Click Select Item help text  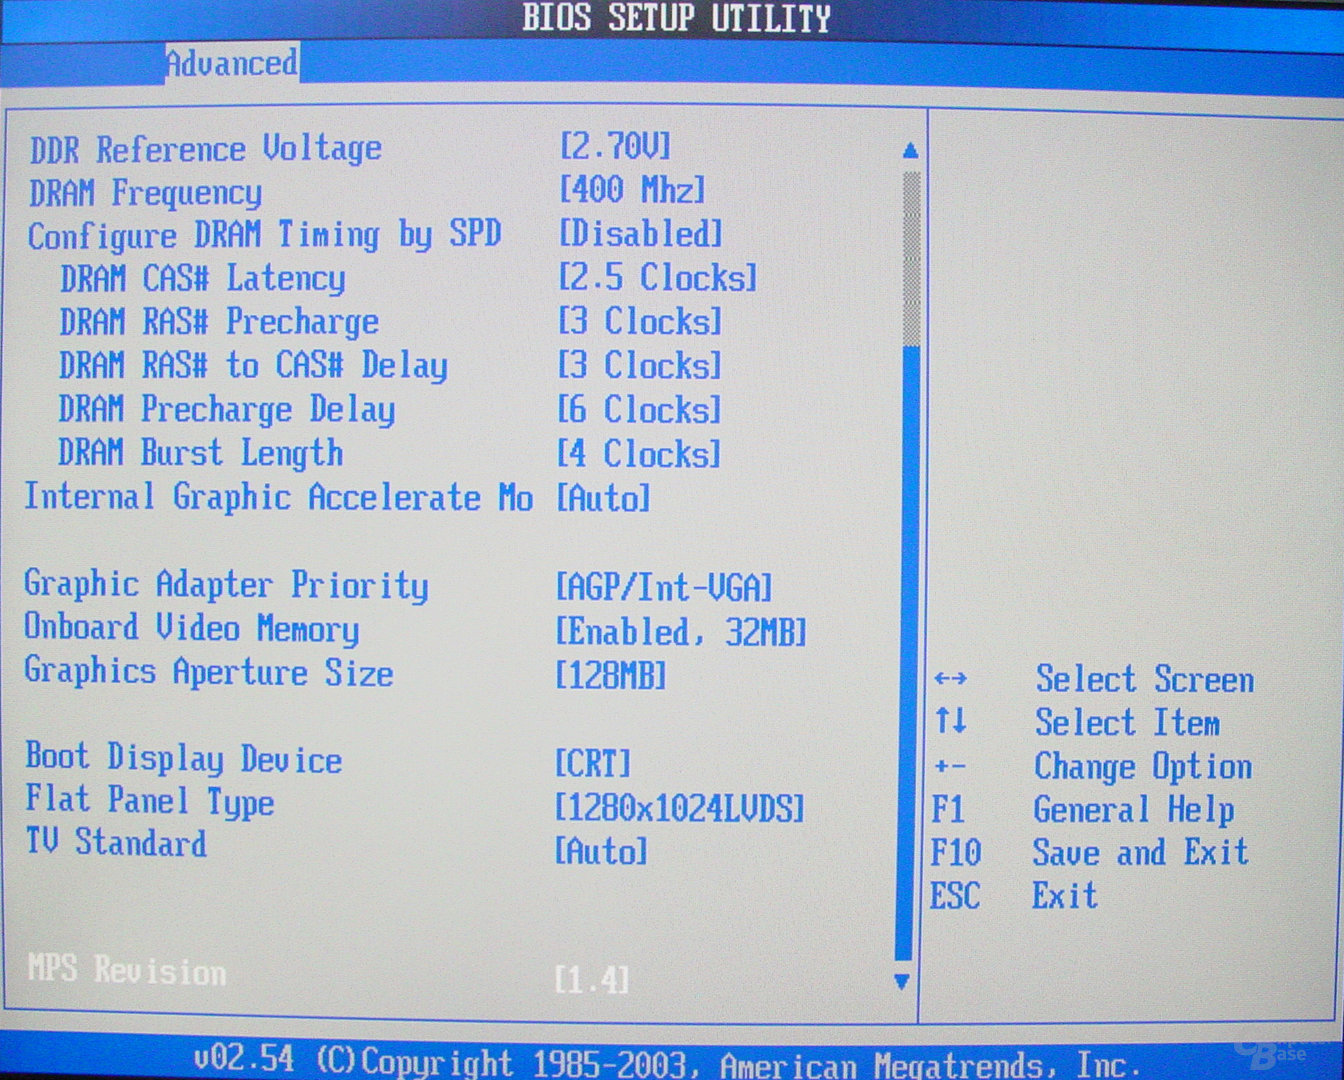(x=1128, y=723)
